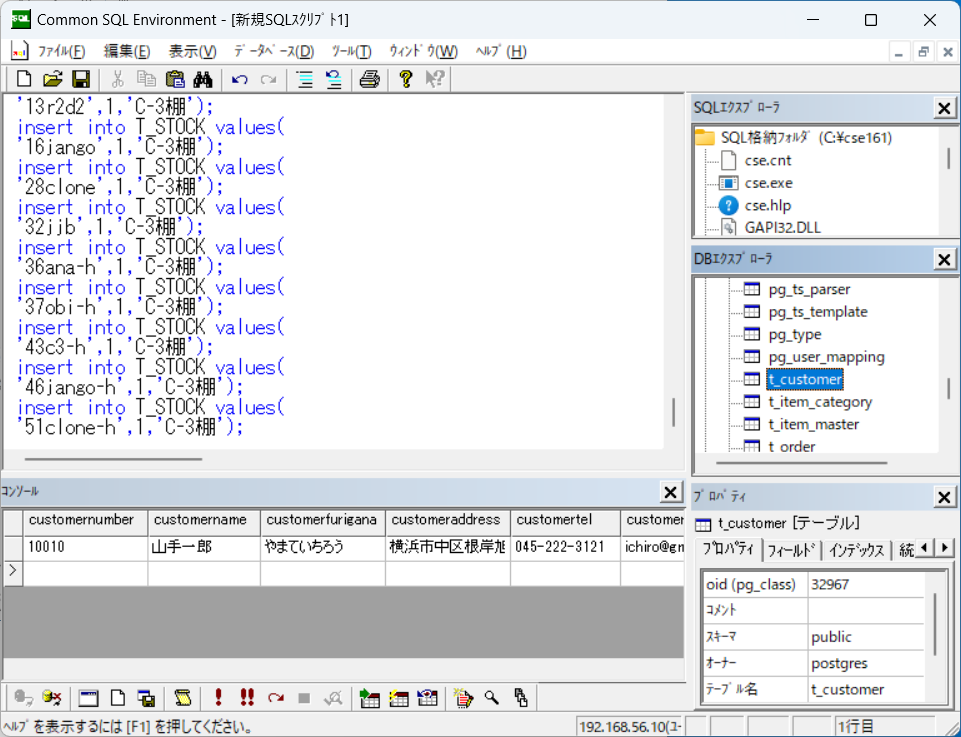This screenshot has height=737, width=961.
Task: Click the cell containing 045-222-3121
Action: coord(565,548)
